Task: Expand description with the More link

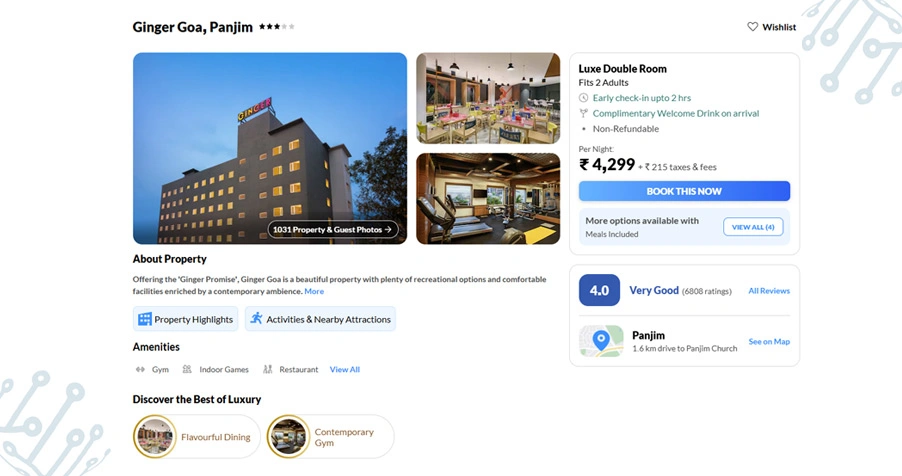Action: click(x=314, y=291)
